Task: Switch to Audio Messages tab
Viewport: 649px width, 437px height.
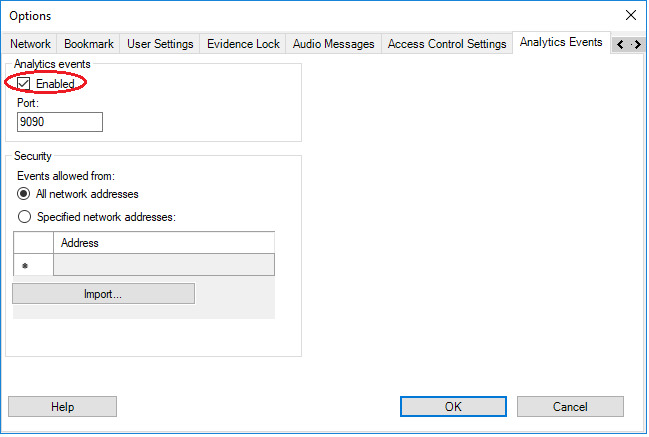Action: (333, 44)
